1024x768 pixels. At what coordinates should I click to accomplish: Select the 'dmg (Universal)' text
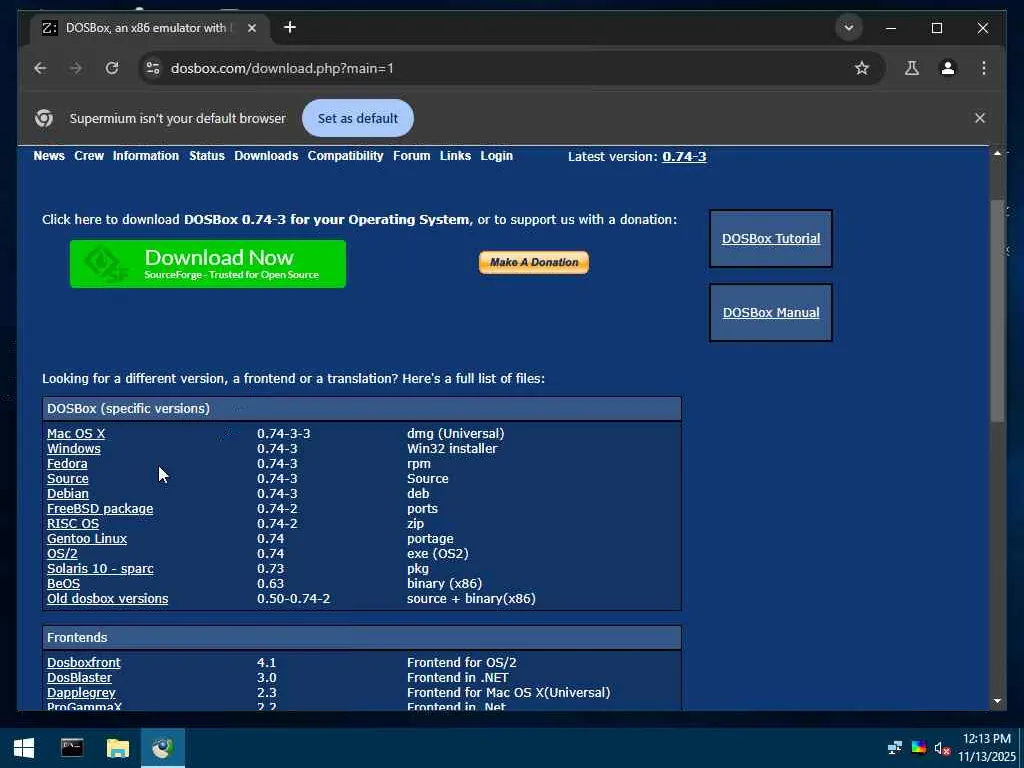pos(456,434)
